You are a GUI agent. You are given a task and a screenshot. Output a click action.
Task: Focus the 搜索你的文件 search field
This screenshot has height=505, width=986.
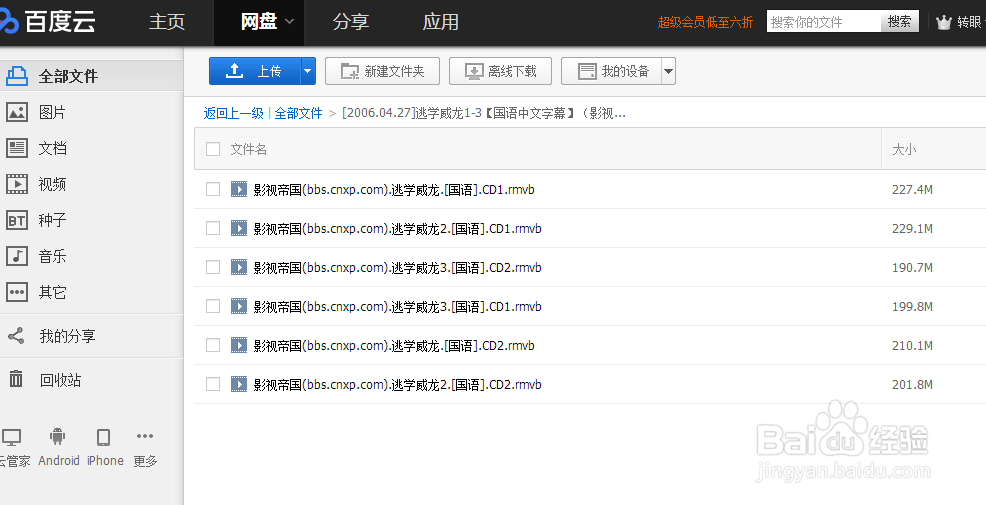coord(824,21)
